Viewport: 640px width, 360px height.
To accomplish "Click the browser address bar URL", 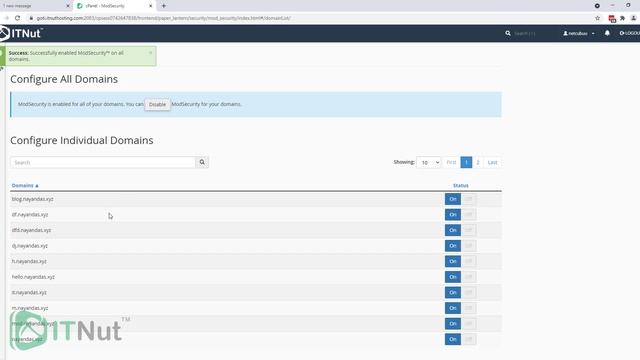I will 163,18.
